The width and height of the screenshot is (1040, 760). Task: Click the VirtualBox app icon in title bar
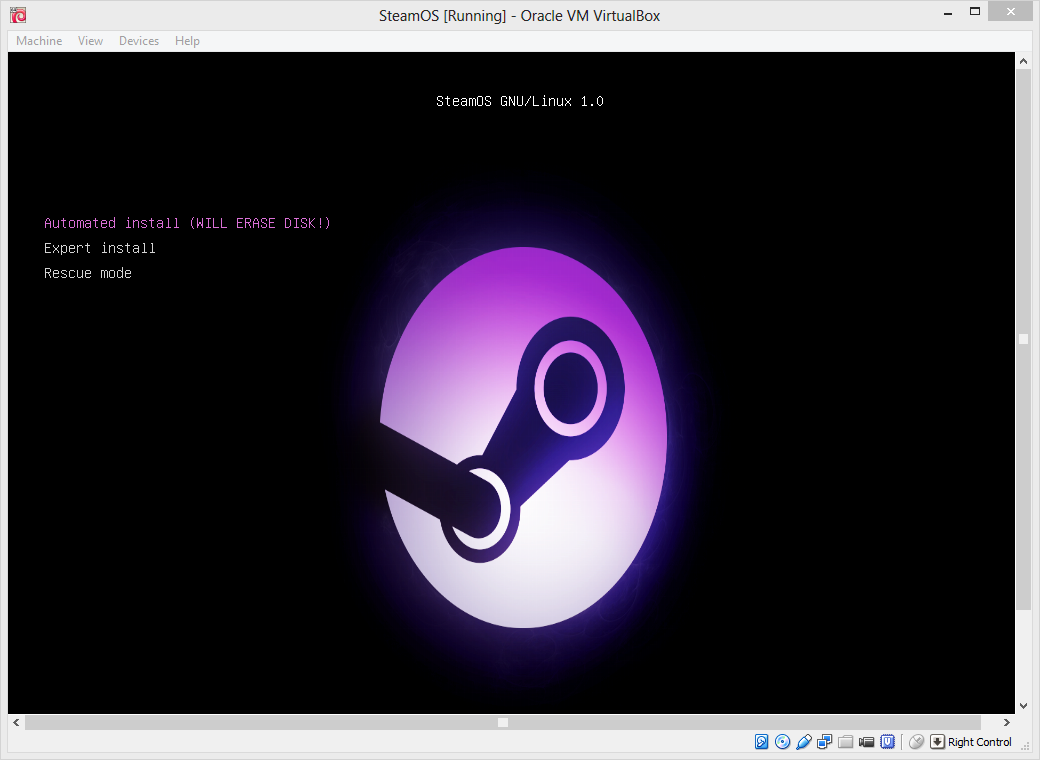18,15
